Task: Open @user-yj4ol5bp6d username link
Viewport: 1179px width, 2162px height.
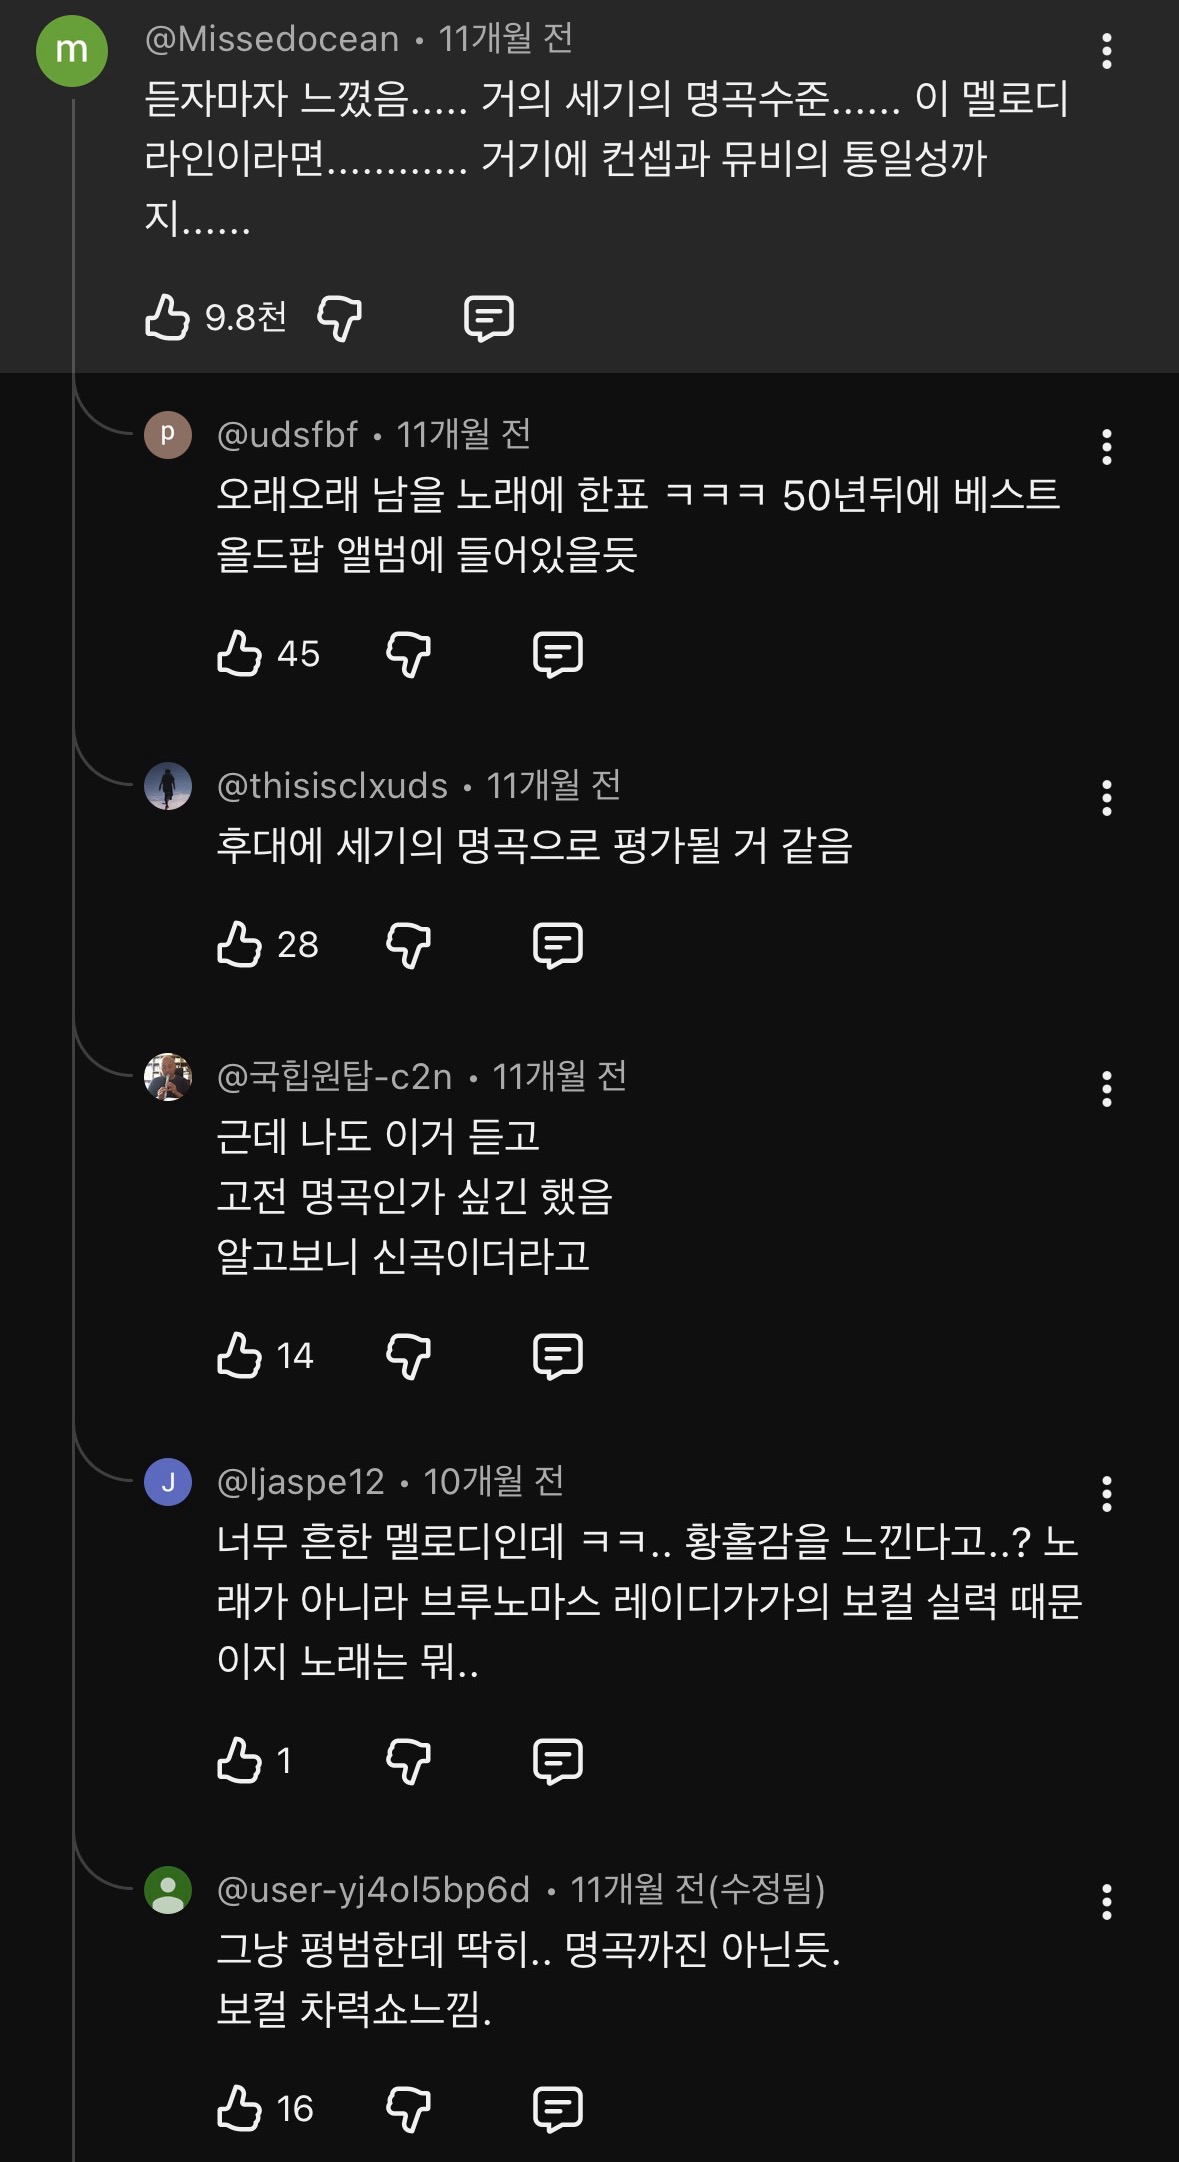Action: point(373,1889)
